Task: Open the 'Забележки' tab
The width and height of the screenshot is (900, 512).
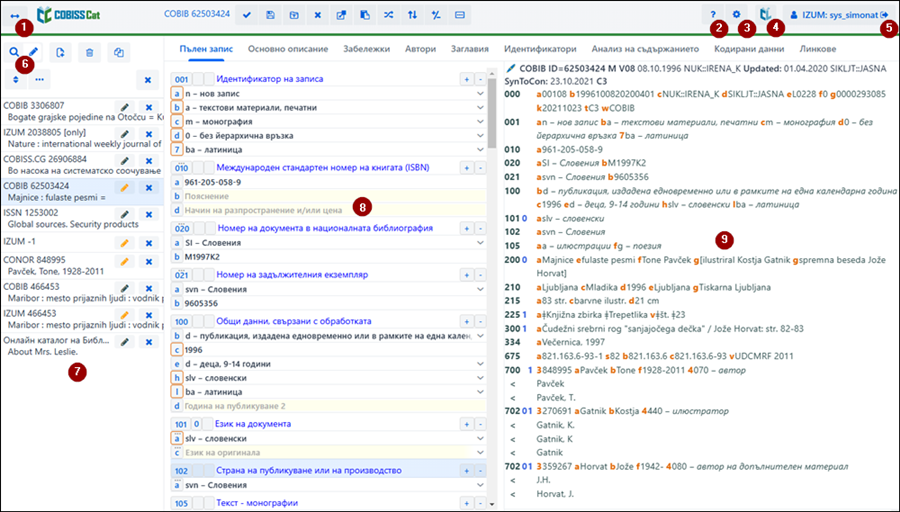Action: 367,49
